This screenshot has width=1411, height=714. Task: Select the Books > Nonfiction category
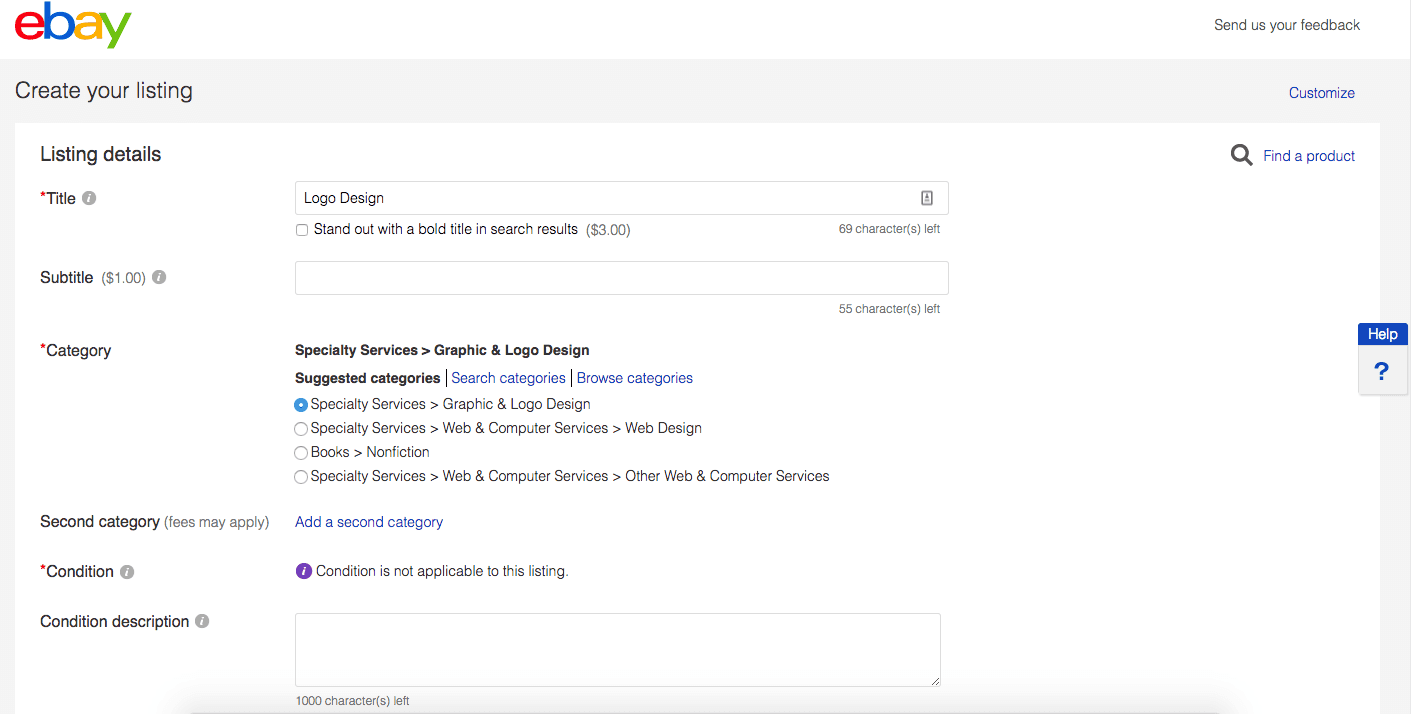point(301,452)
